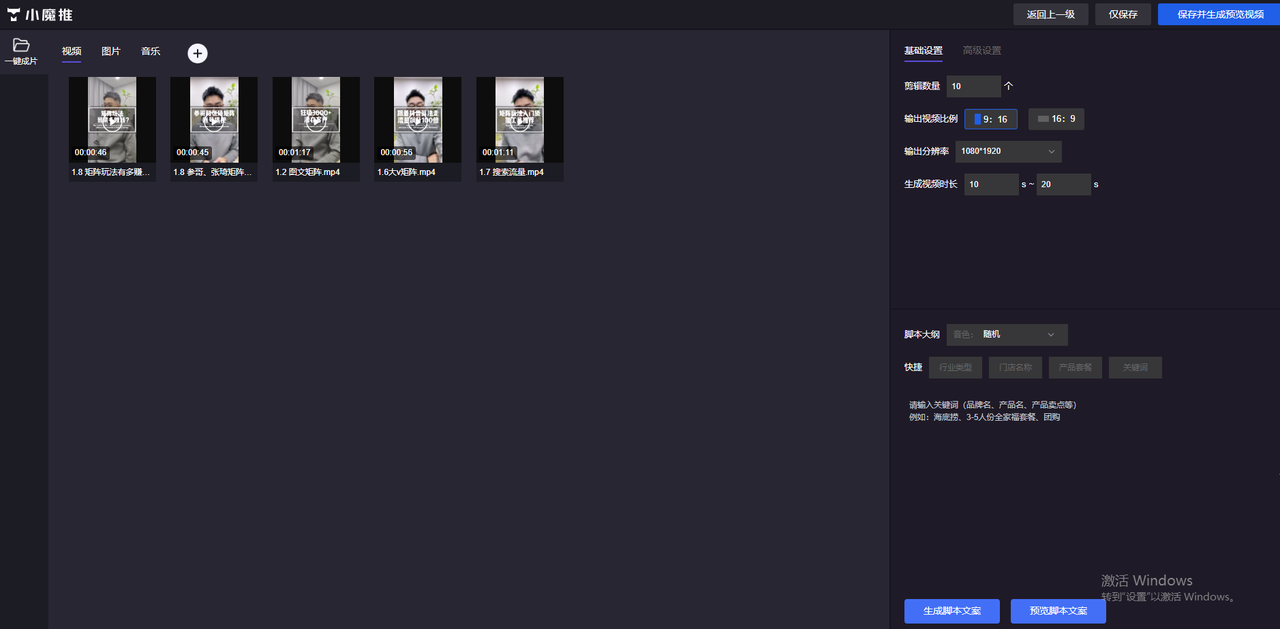Choose the 16:9 landscape aspect ratio

coord(1056,119)
